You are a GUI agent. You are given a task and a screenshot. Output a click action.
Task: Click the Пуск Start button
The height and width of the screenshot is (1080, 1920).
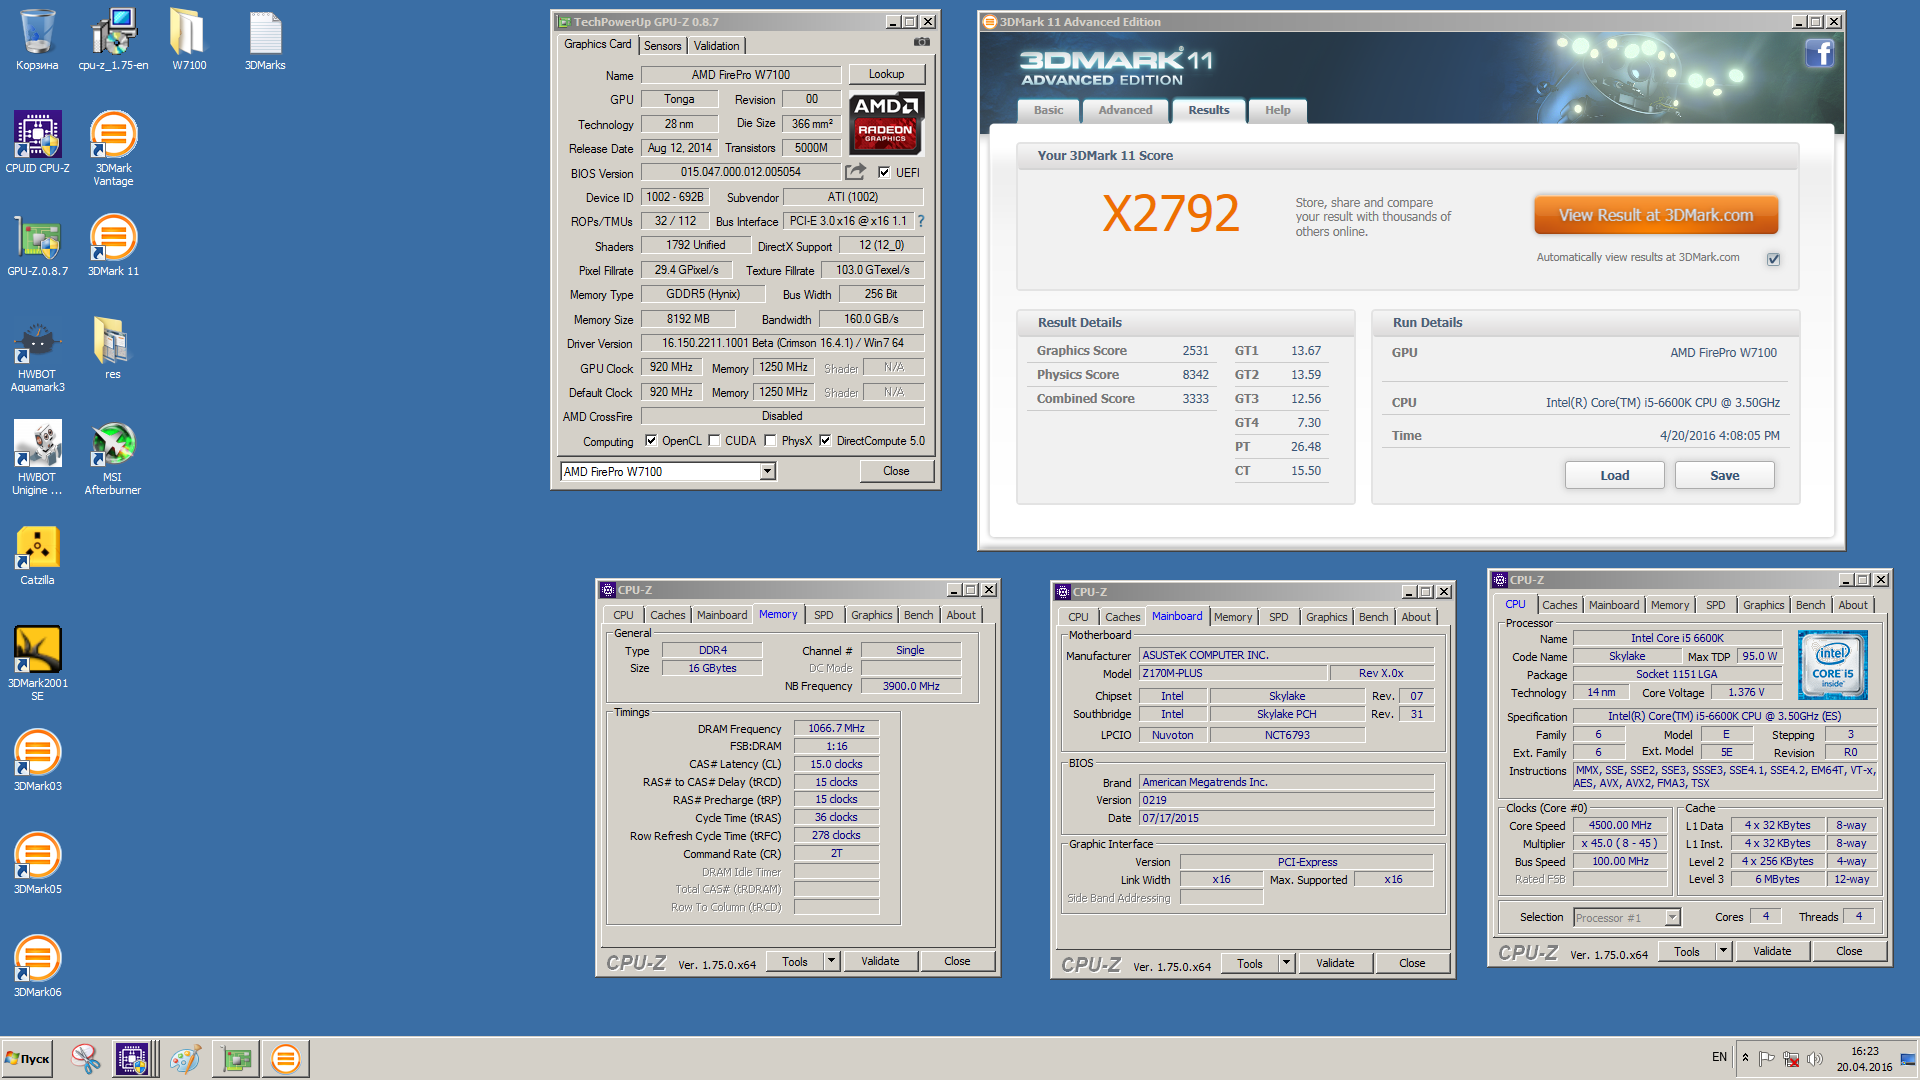[28, 1059]
